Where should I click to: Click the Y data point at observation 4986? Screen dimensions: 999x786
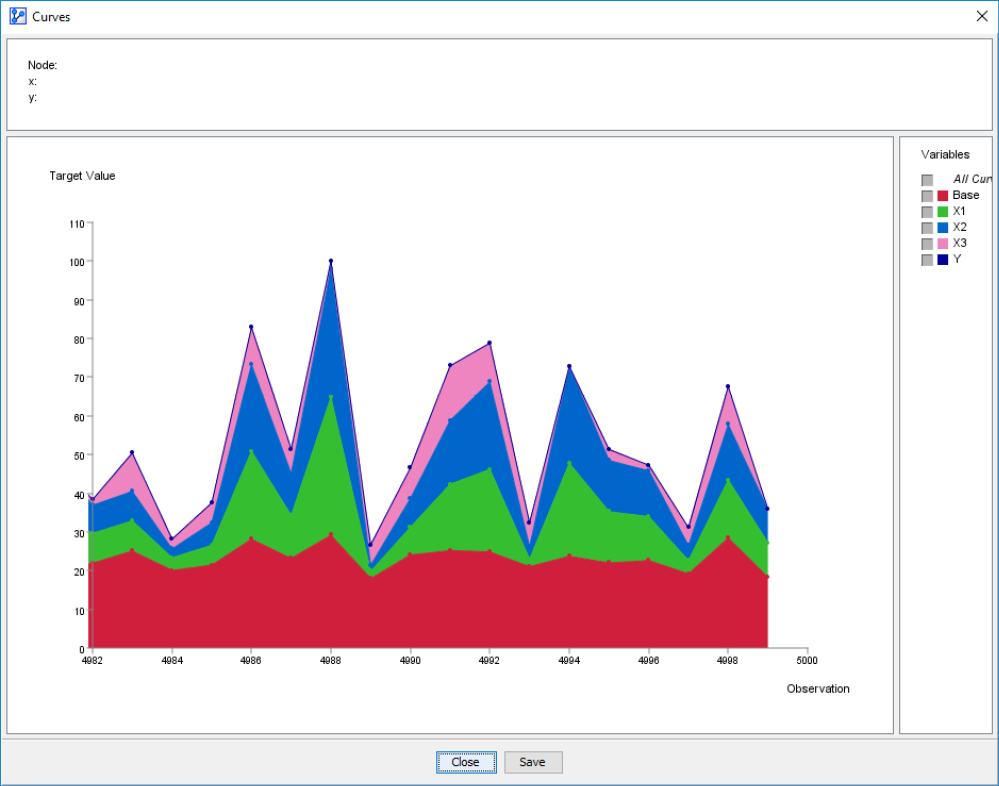coord(251,327)
